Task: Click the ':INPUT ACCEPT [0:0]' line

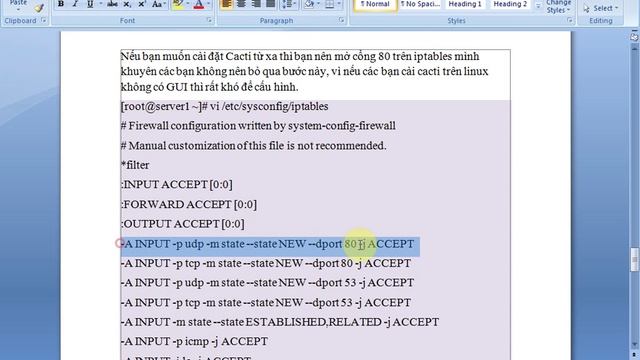Action: (x=177, y=185)
